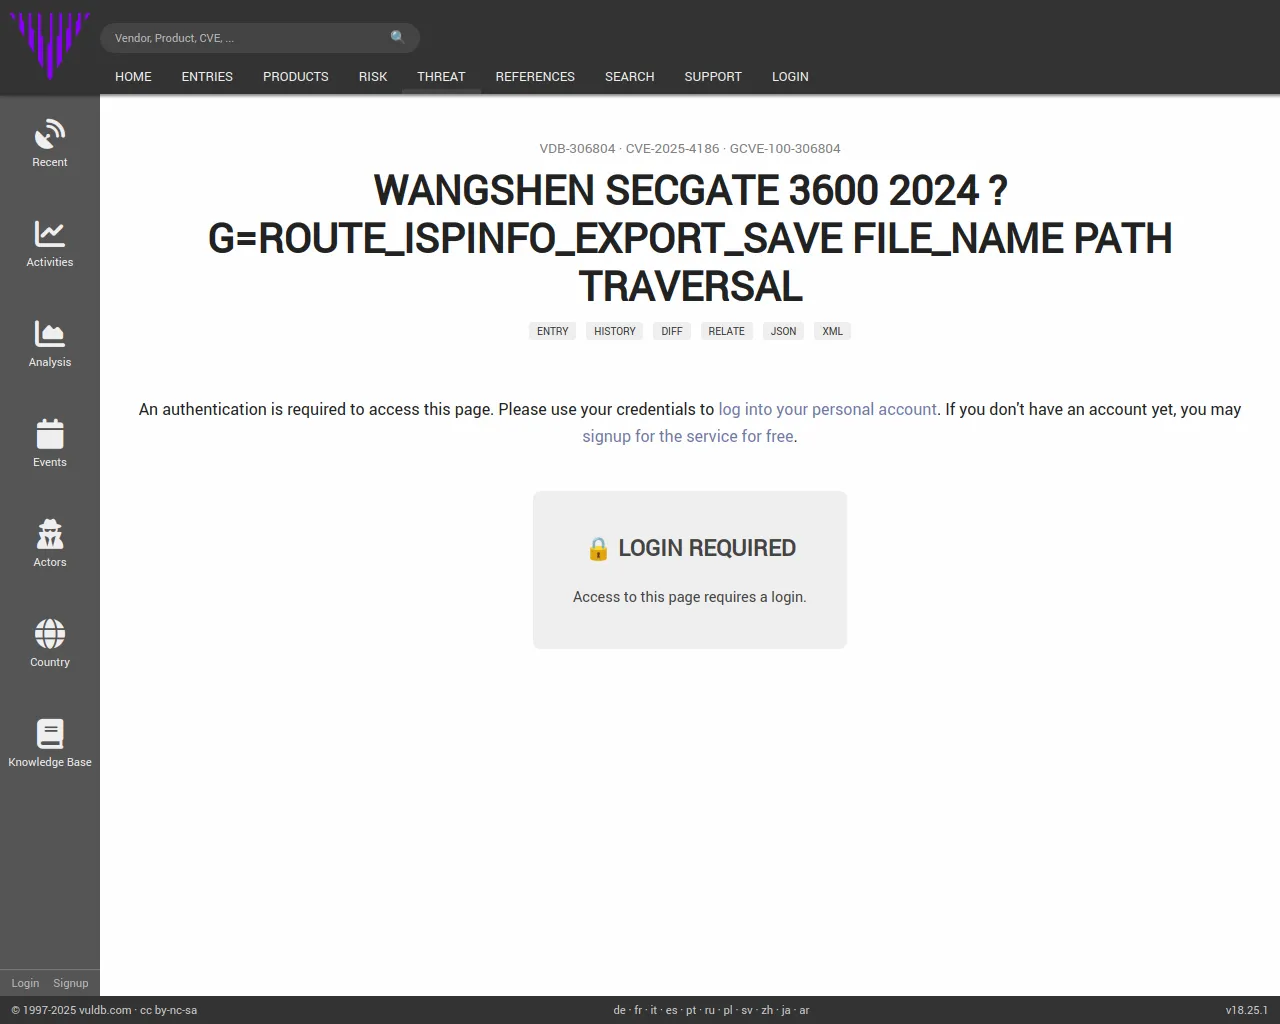
Task: Open the PRODUCTS menu
Action: [x=295, y=76]
